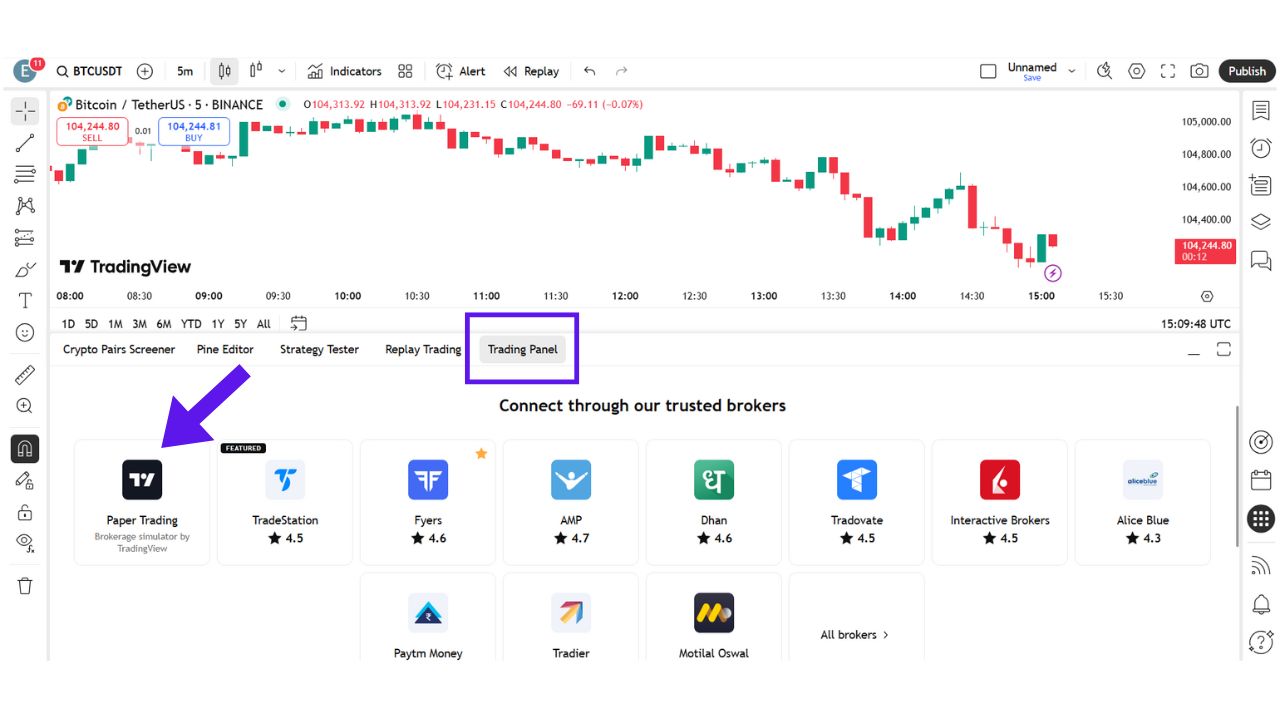The width and height of the screenshot is (1280, 720).
Task: Open the chats speech bubble icon
Action: [1261, 260]
